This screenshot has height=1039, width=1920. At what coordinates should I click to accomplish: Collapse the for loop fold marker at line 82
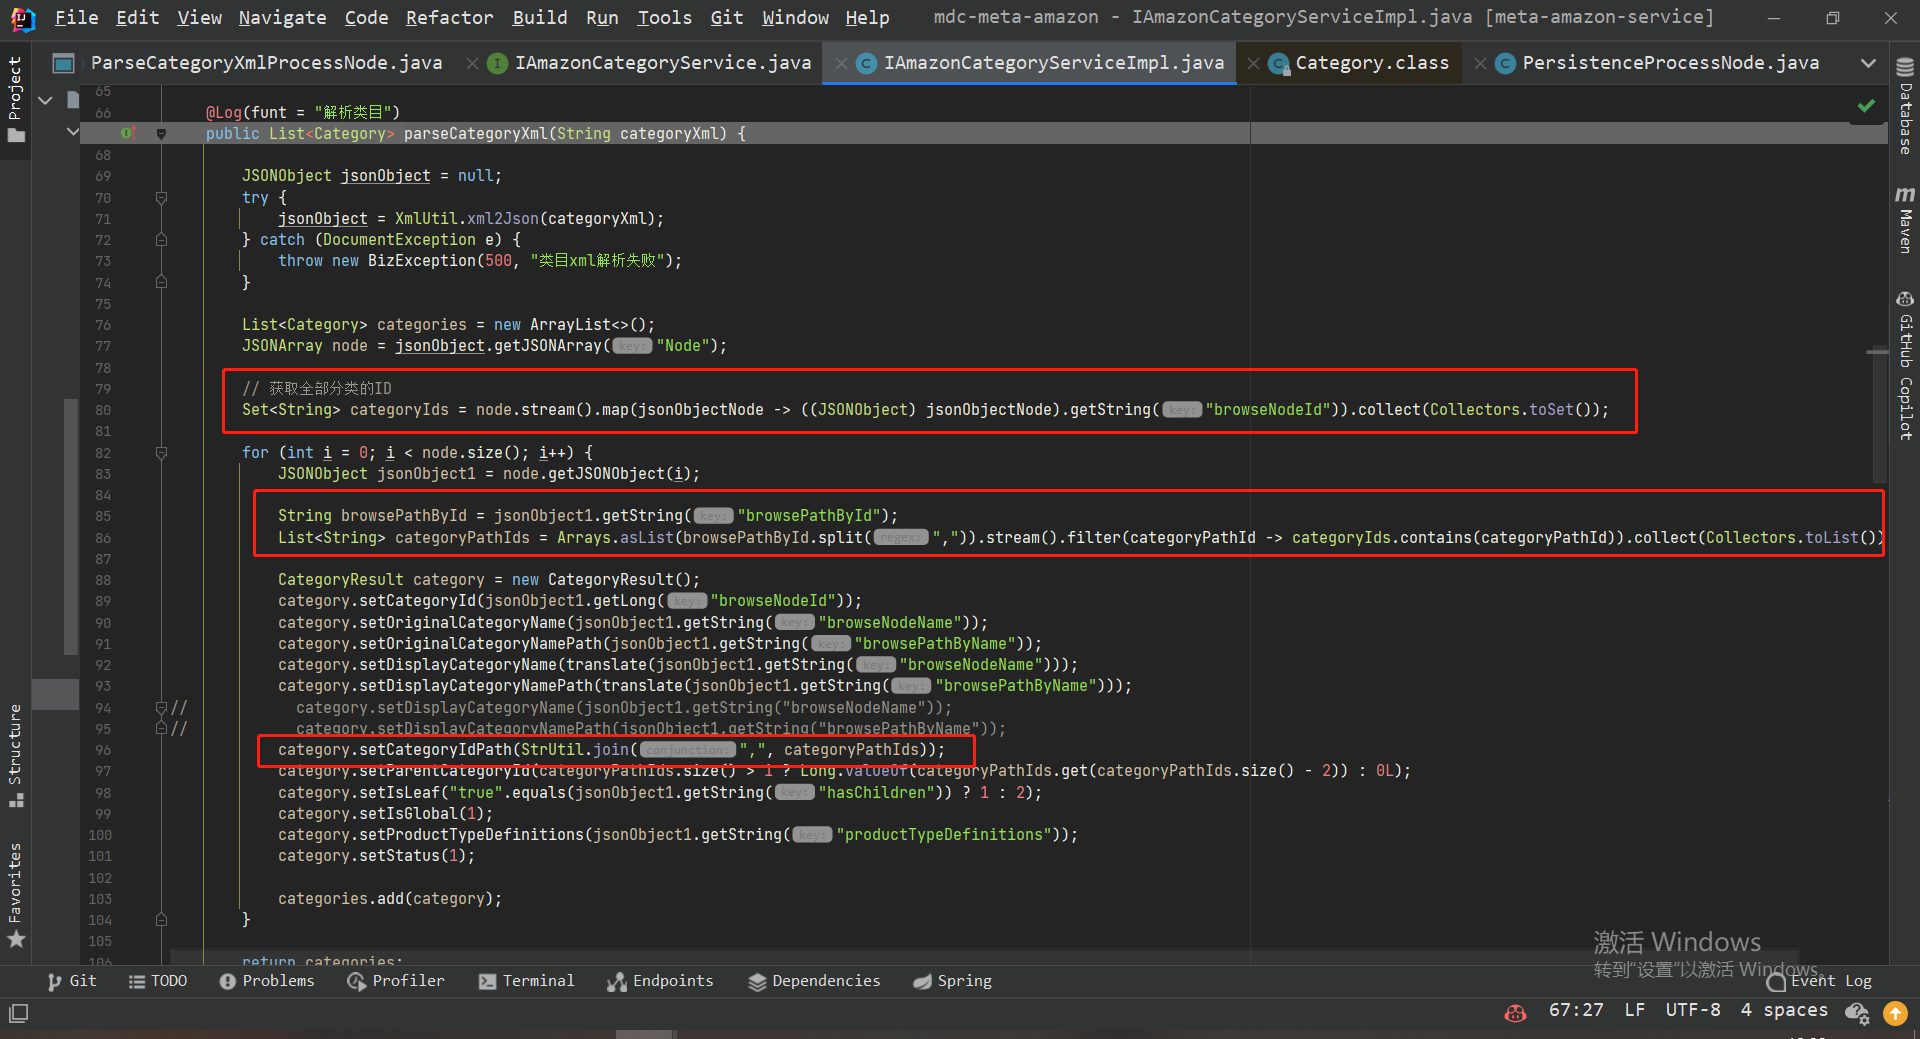coord(161,453)
